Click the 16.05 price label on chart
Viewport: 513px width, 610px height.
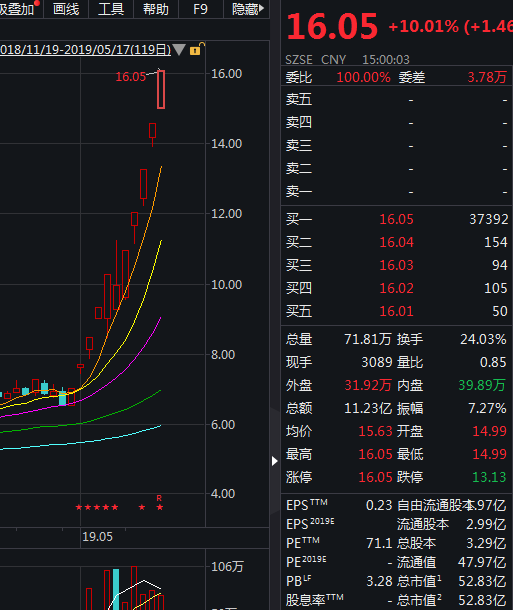pos(131,77)
